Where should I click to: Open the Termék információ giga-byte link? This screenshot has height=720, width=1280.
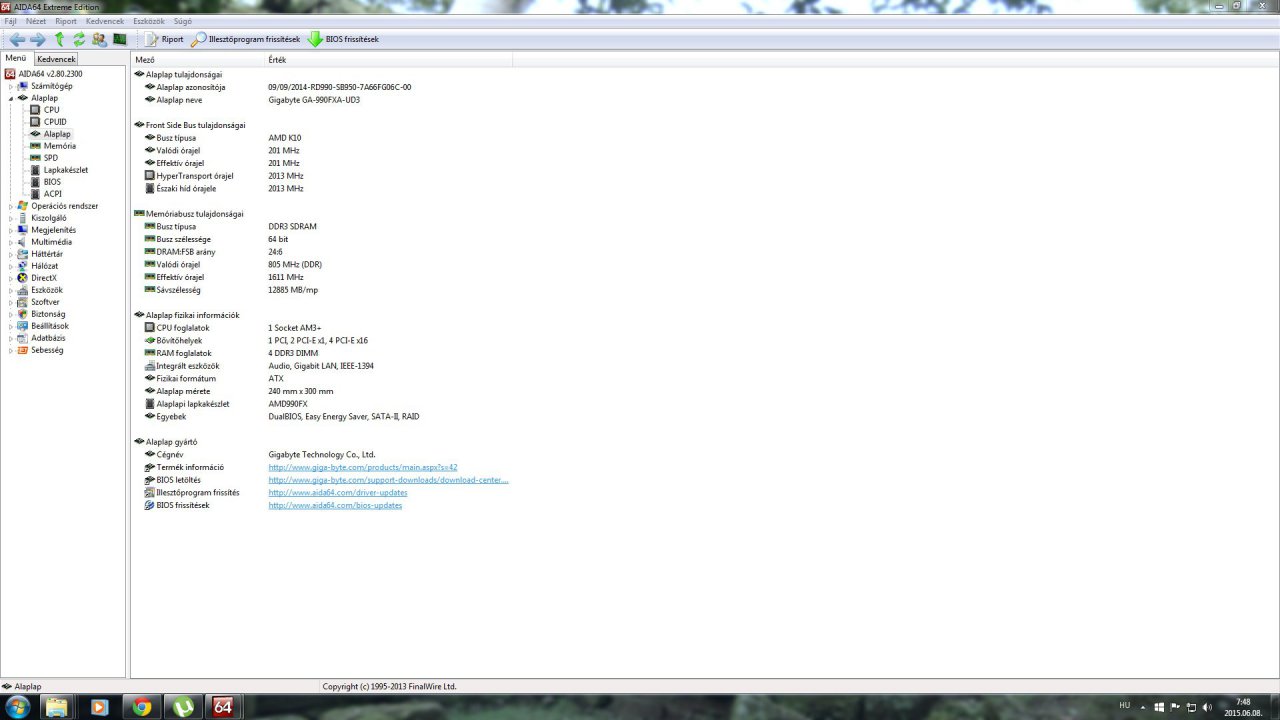(363, 467)
